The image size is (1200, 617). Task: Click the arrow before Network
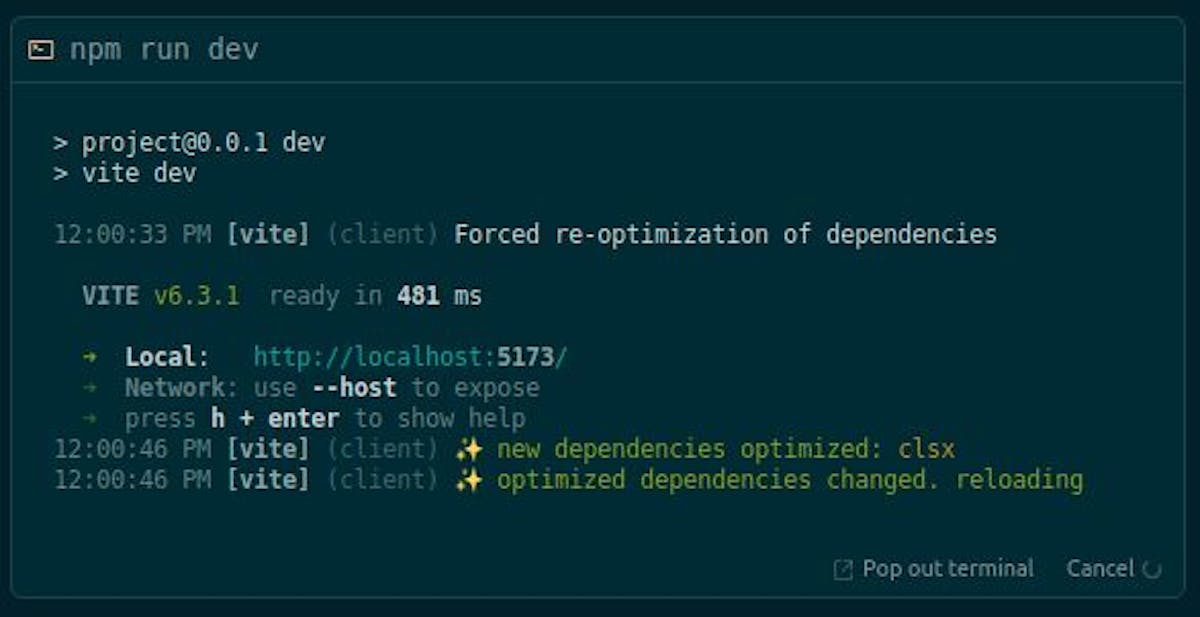(x=92, y=387)
